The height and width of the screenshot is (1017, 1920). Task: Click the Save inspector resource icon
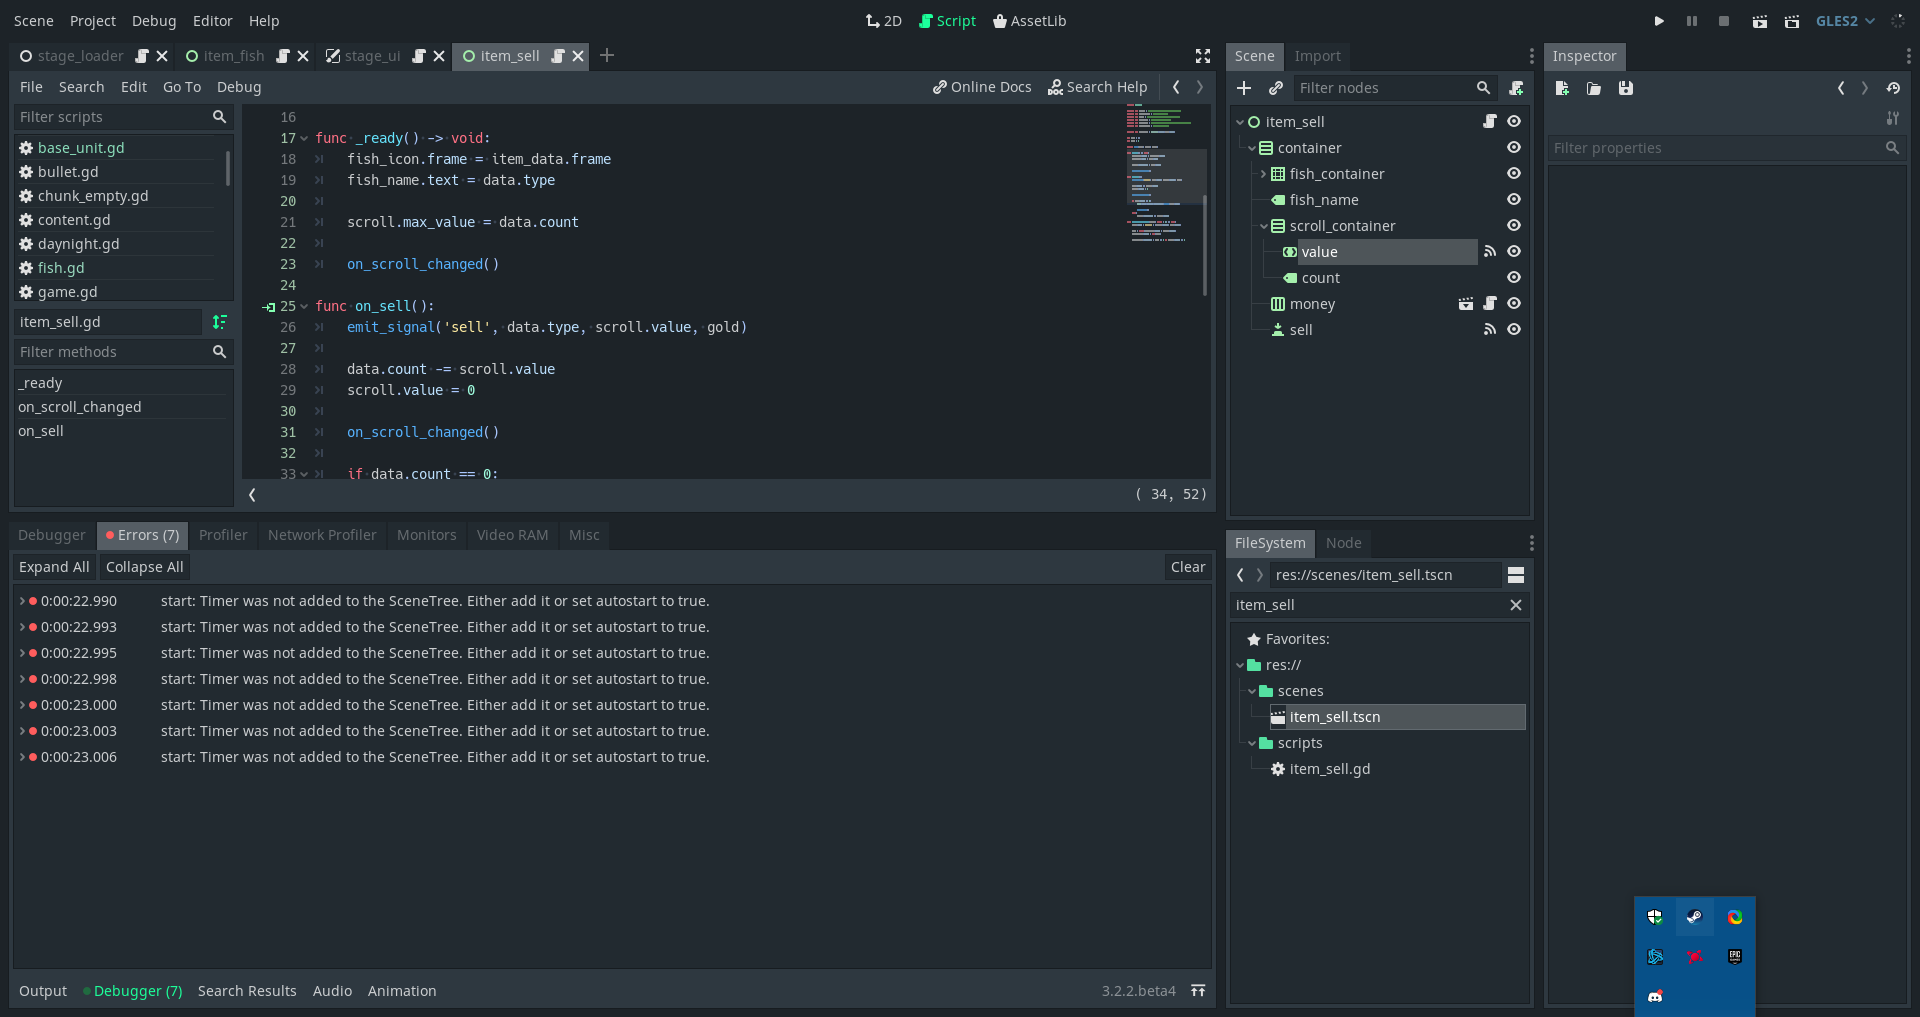1625,88
